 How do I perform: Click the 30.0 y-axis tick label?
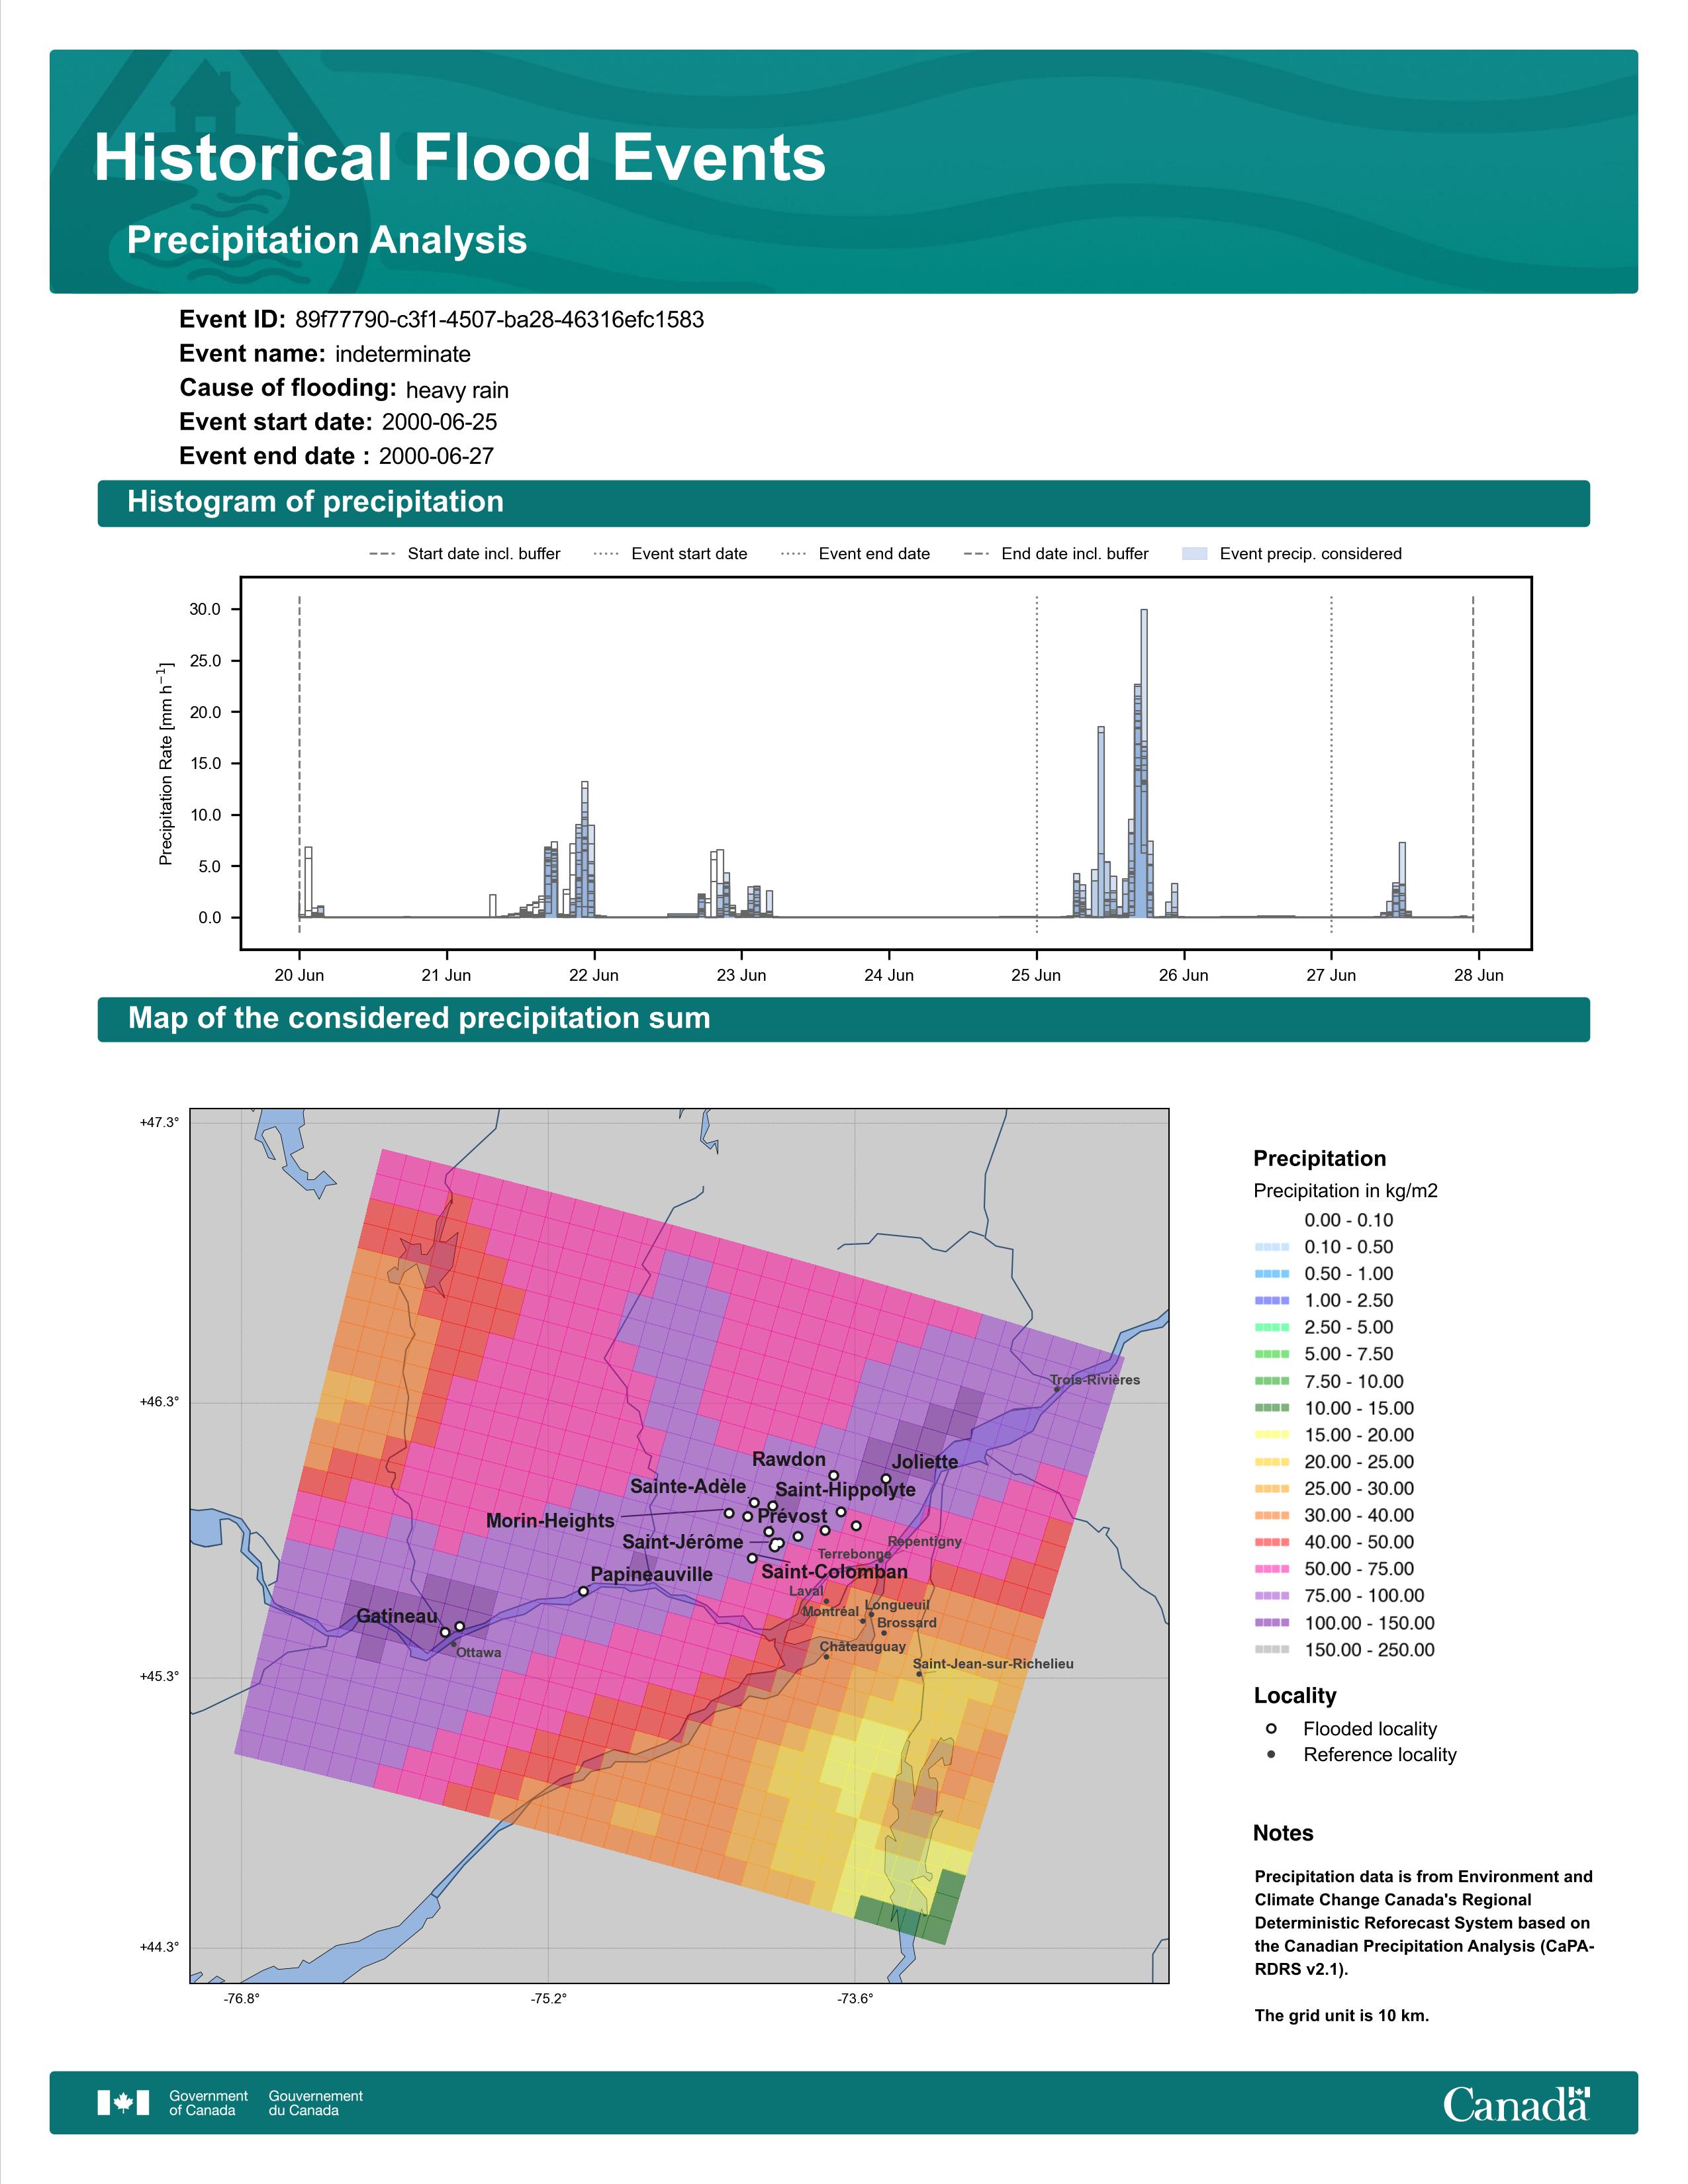point(205,609)
